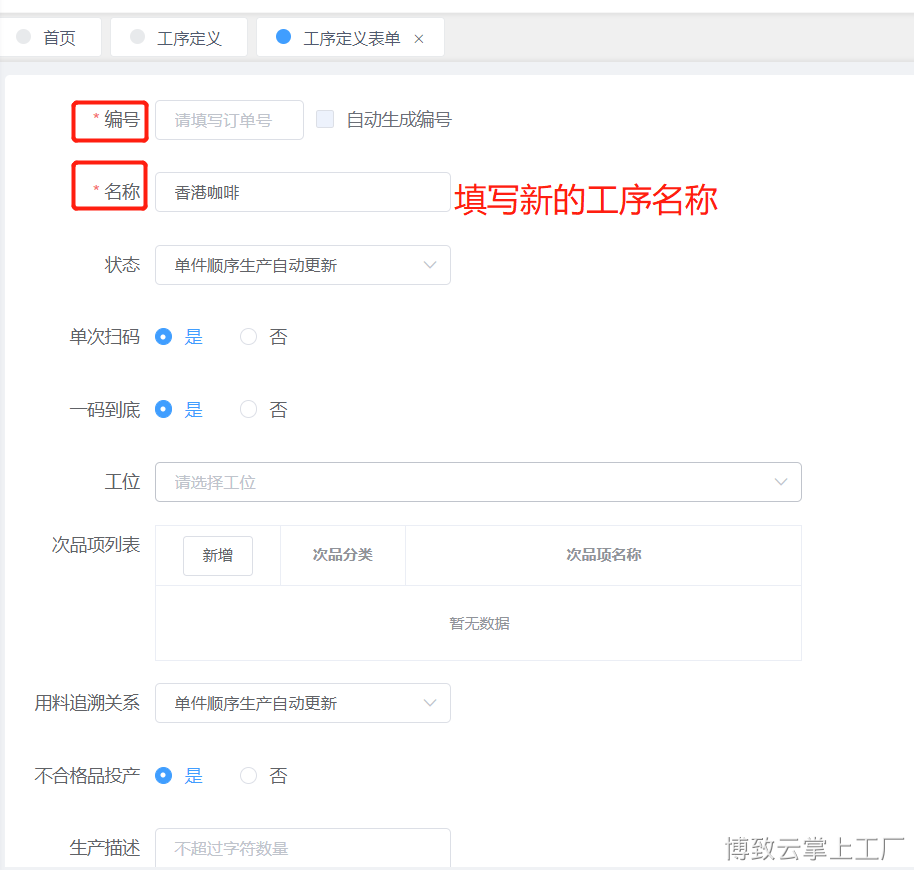Click the 次品分类 column header
Image resolution: width=914 pixels, height=870 pixels.
pyautogui.click(x=343, y=555)
